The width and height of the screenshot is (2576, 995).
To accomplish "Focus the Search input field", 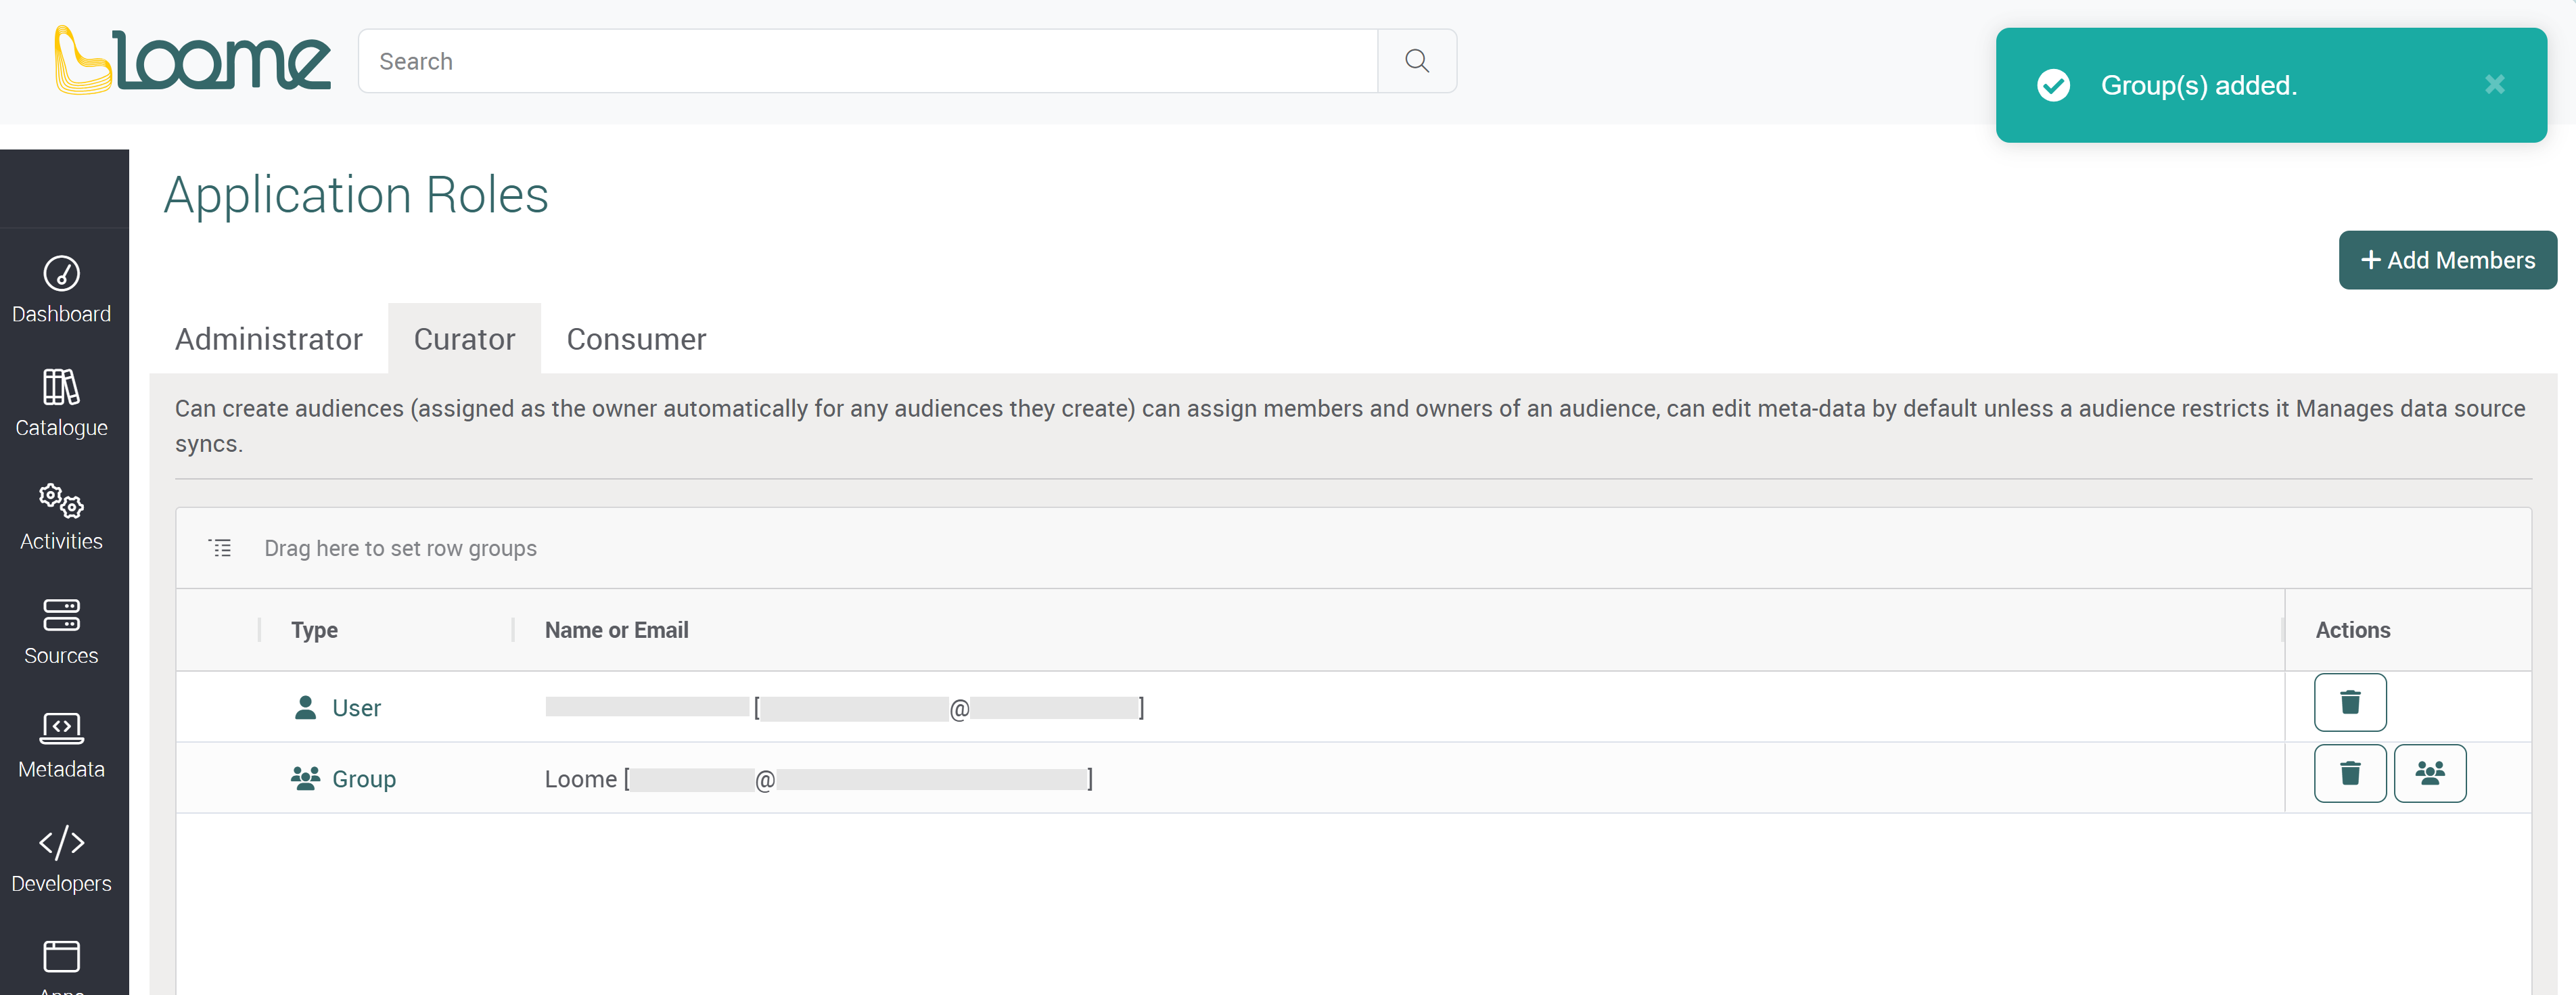I will click(867, 61).
